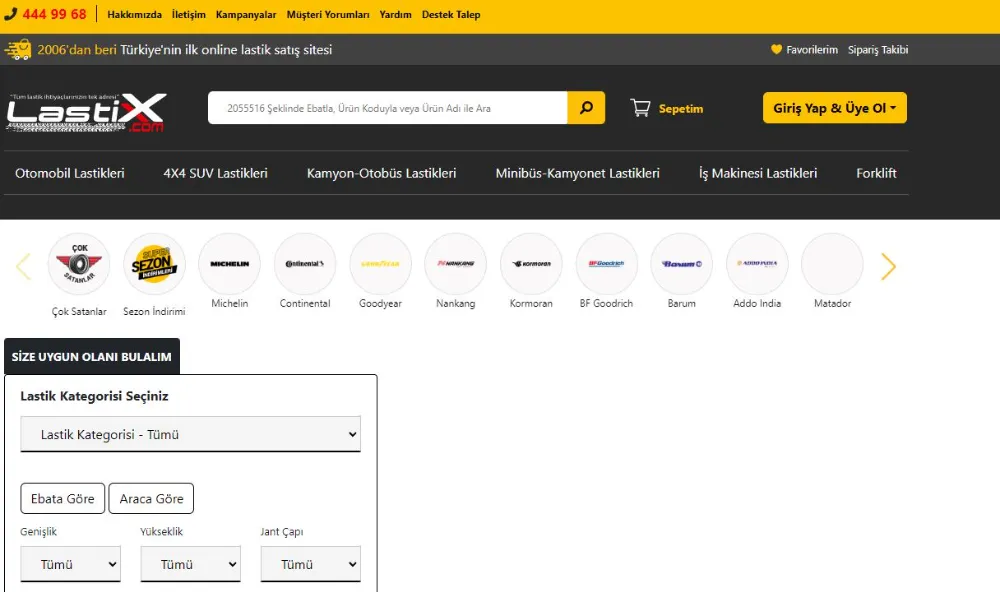Open İş Makinesi Lastikleri menu
Image resolution: width=1000 pixels, height=592 pixels.
(x=758, y=173)
